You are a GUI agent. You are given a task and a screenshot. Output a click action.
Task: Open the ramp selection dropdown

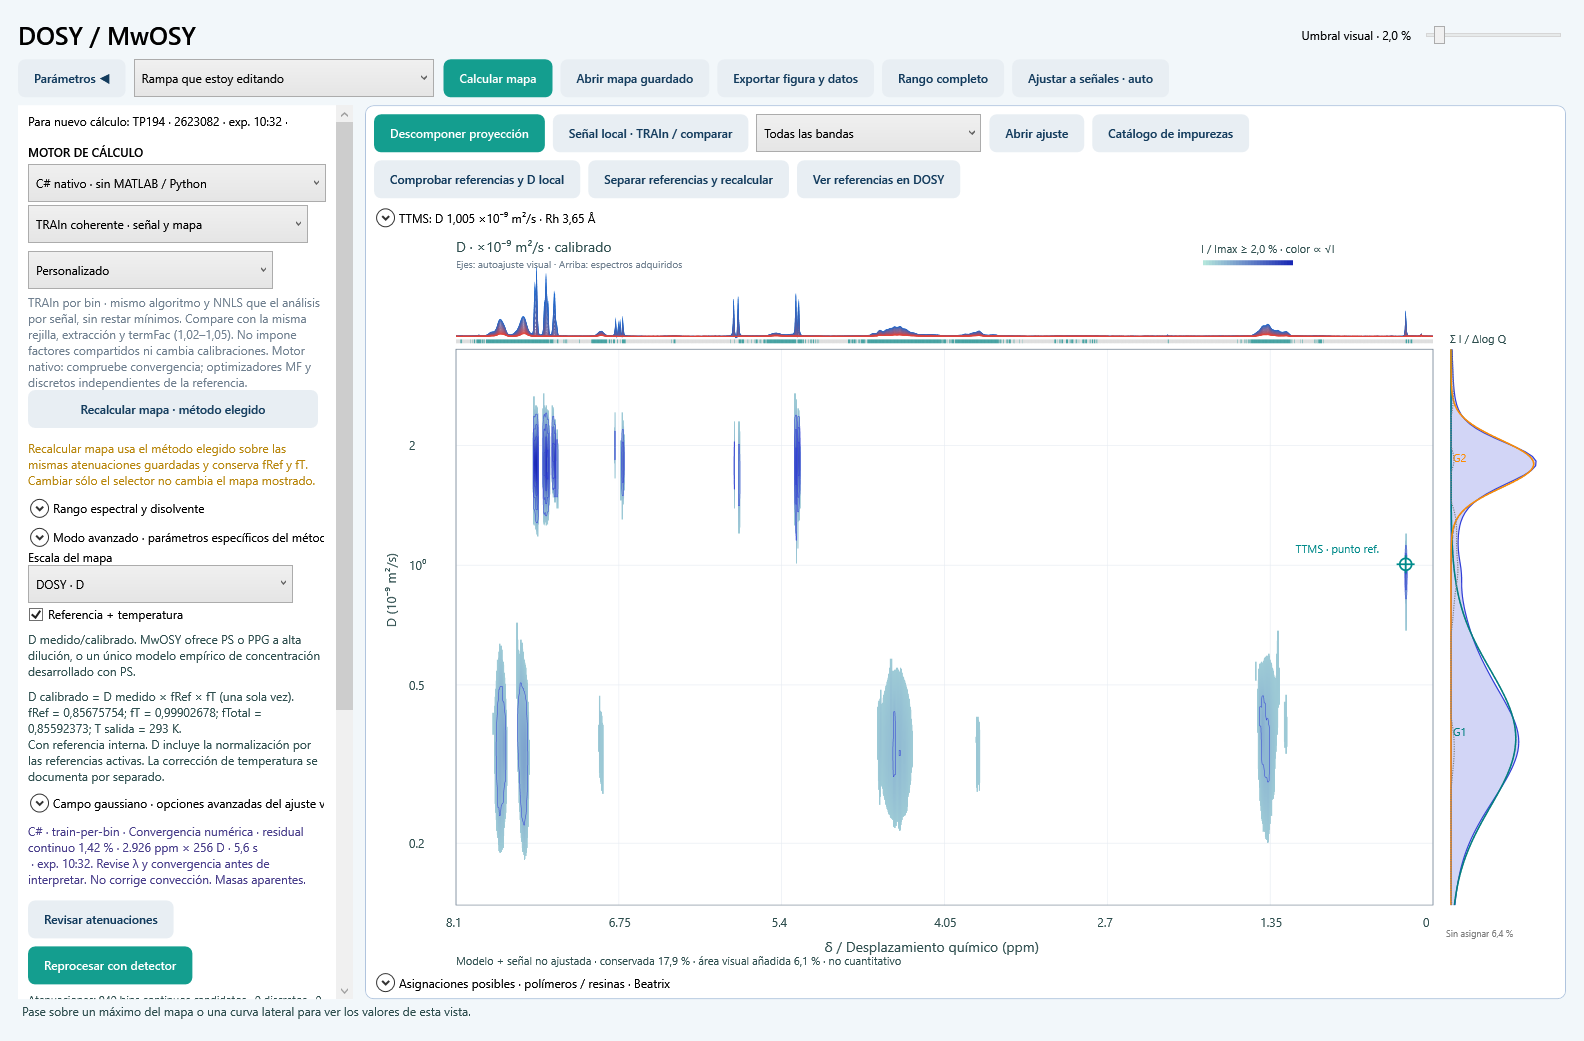click(283, 79)
